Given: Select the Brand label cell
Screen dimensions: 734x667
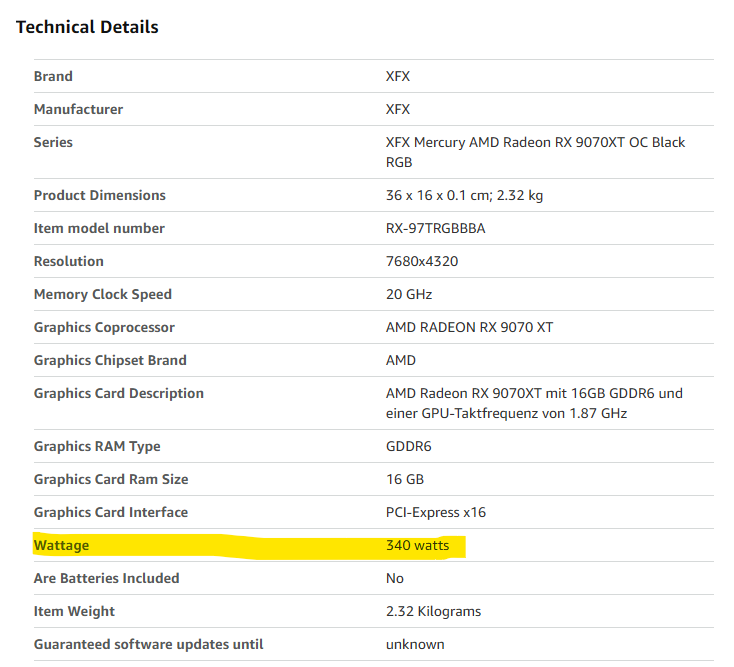Looking at the screenshot, I should (53, 76).
